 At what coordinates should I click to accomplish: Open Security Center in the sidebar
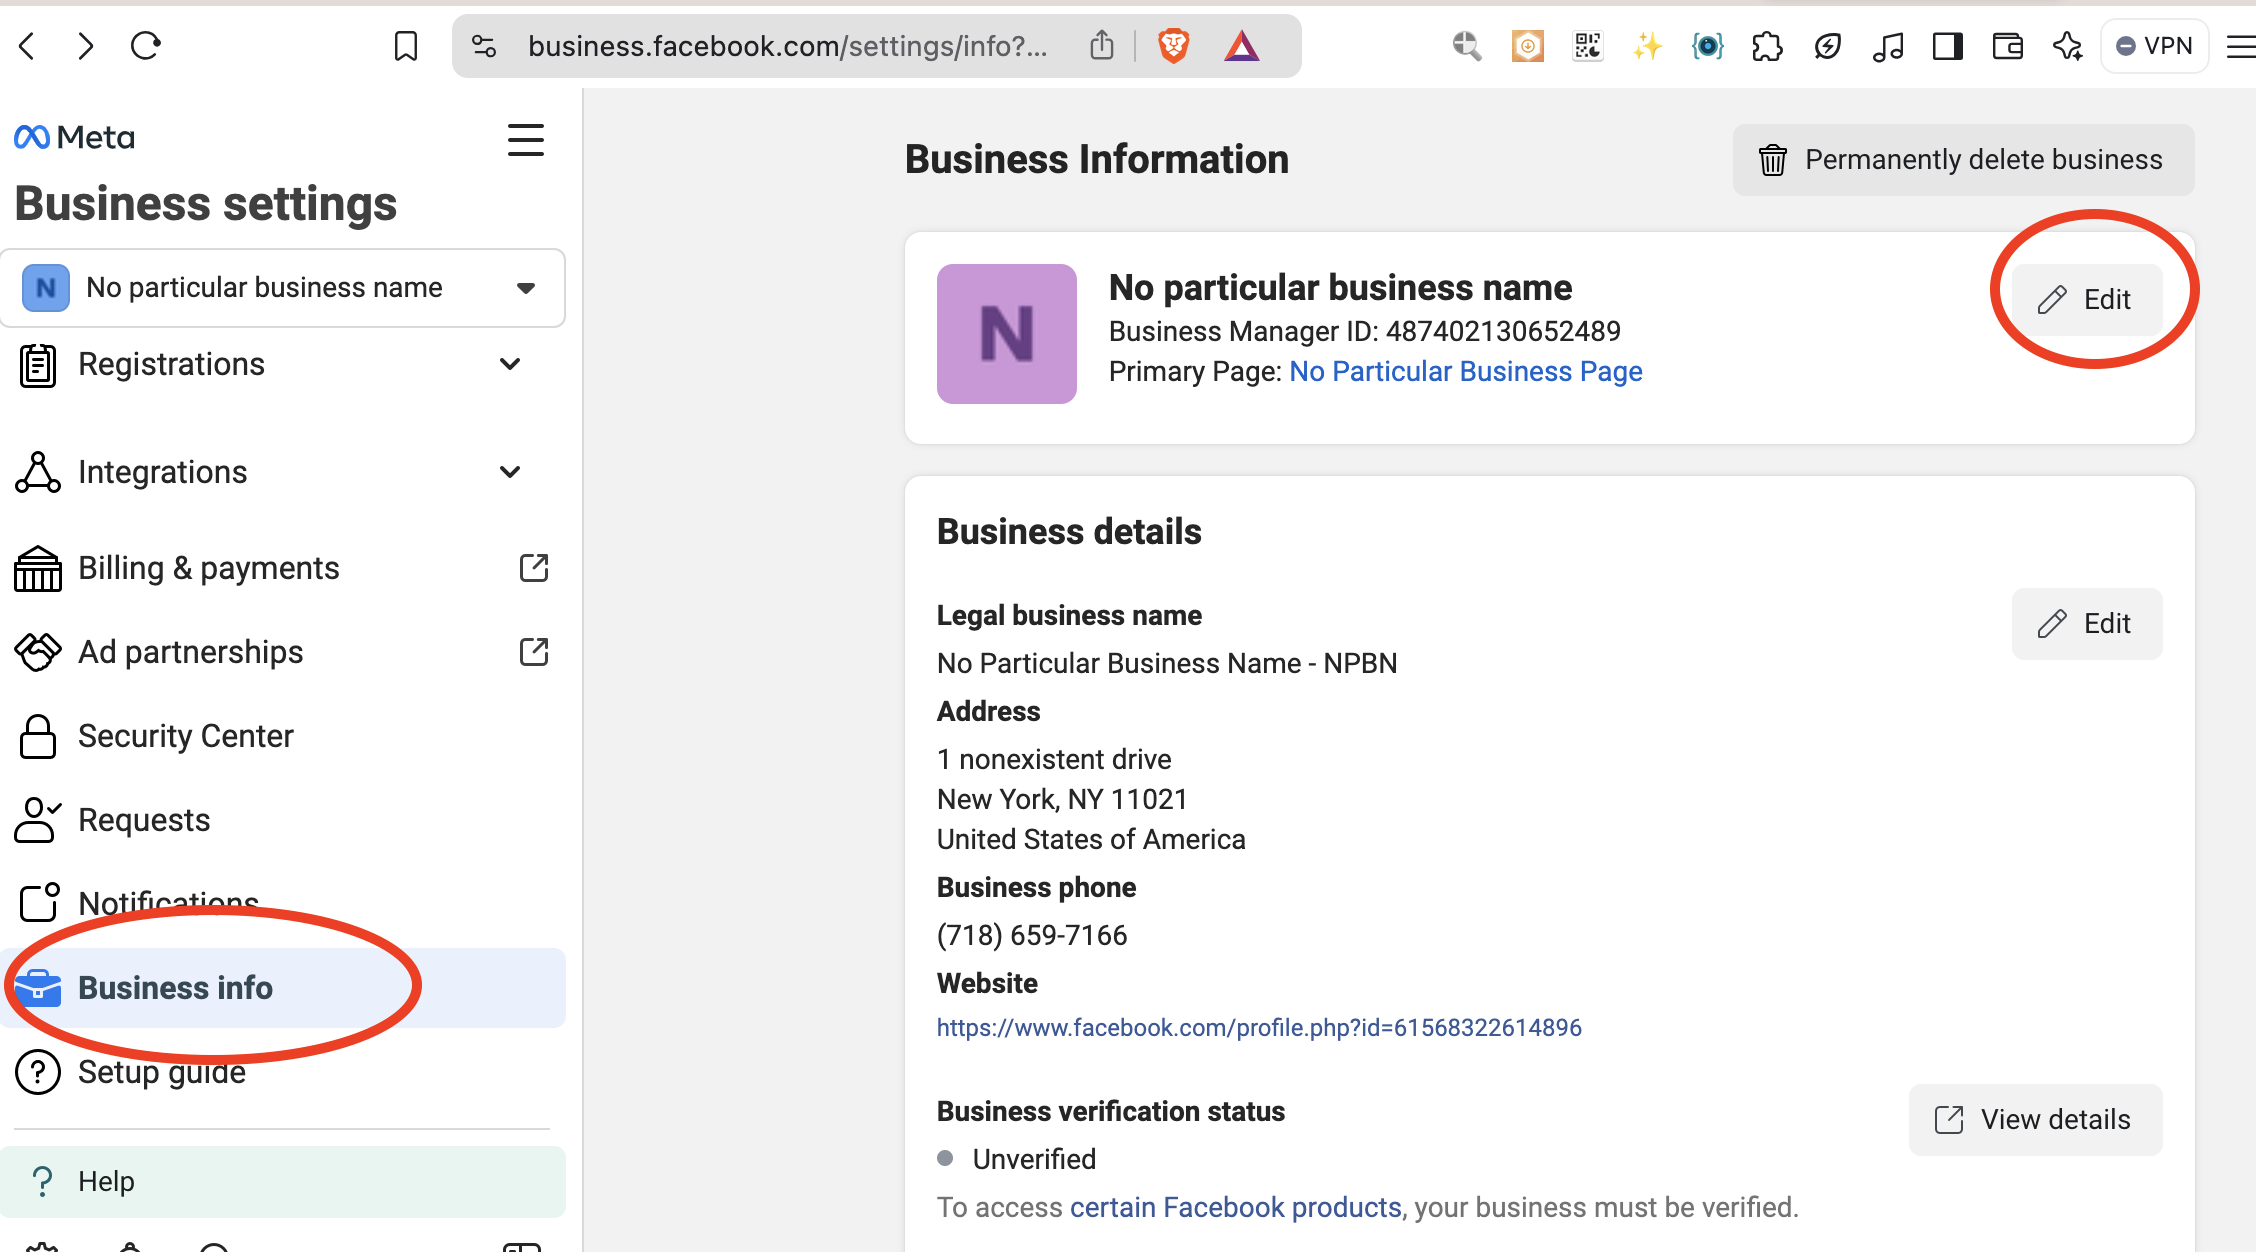point(186,736)
